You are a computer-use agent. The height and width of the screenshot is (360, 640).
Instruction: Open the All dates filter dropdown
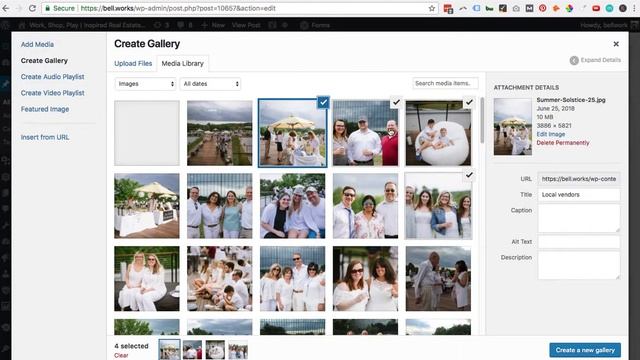click(210, 84)
